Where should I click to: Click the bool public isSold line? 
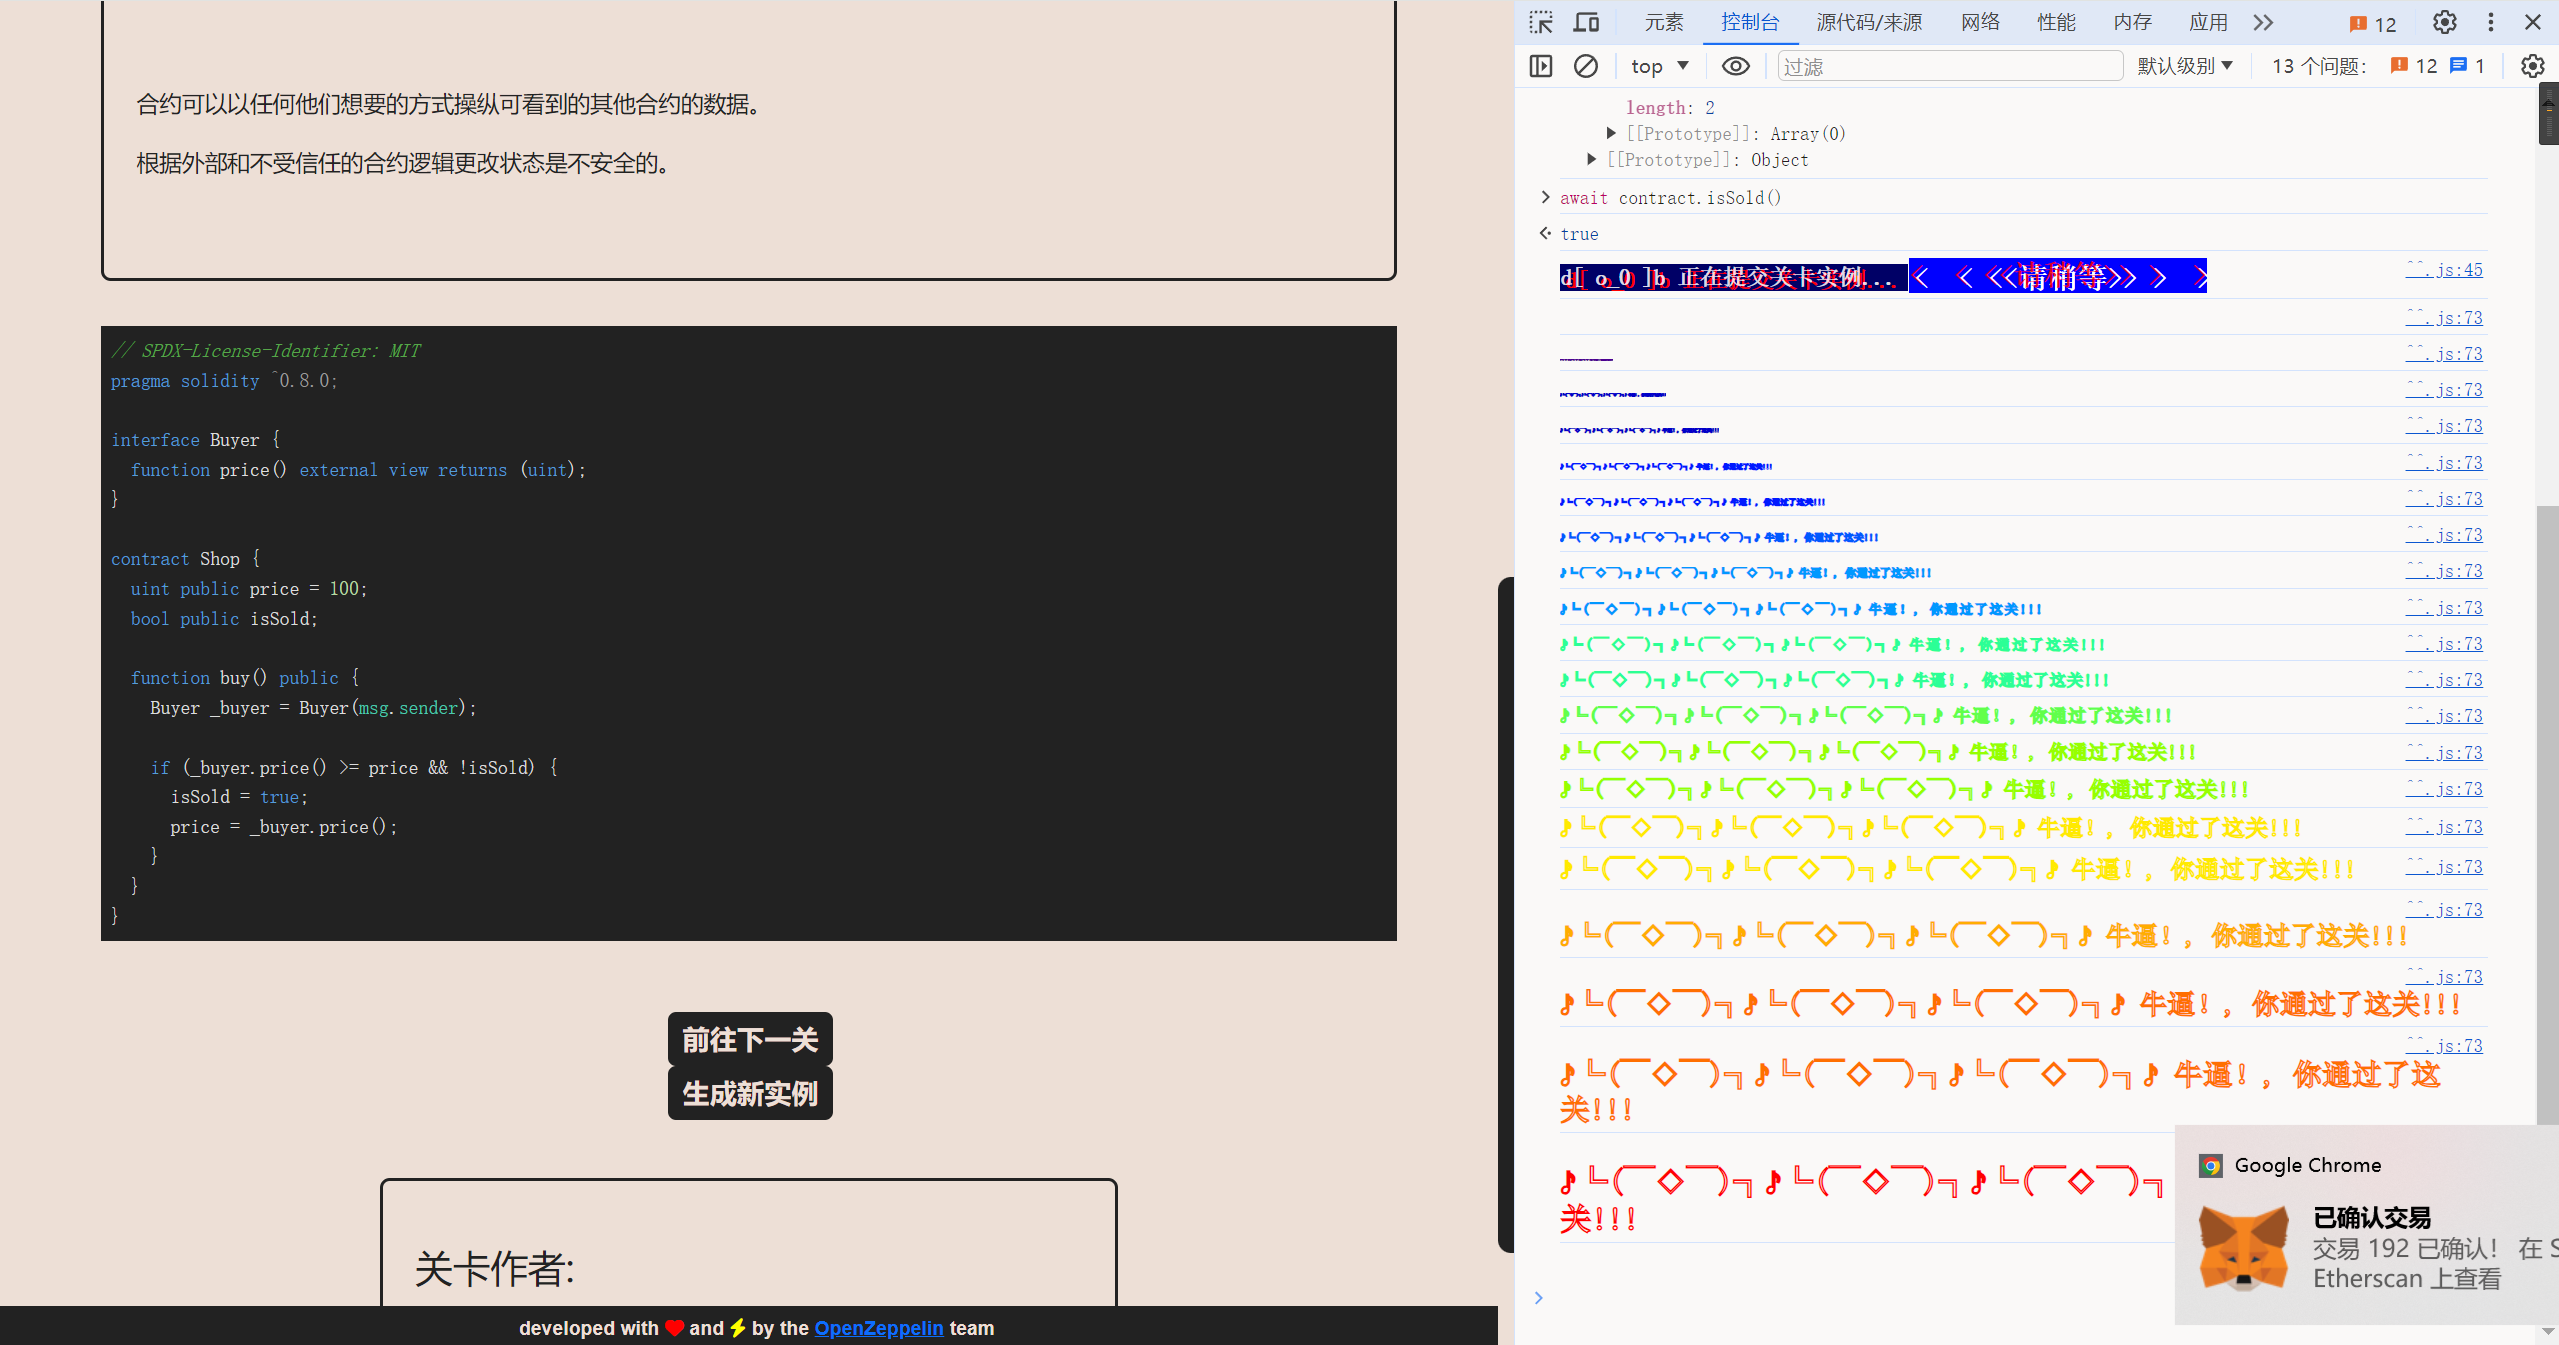[x=224, y=619]
